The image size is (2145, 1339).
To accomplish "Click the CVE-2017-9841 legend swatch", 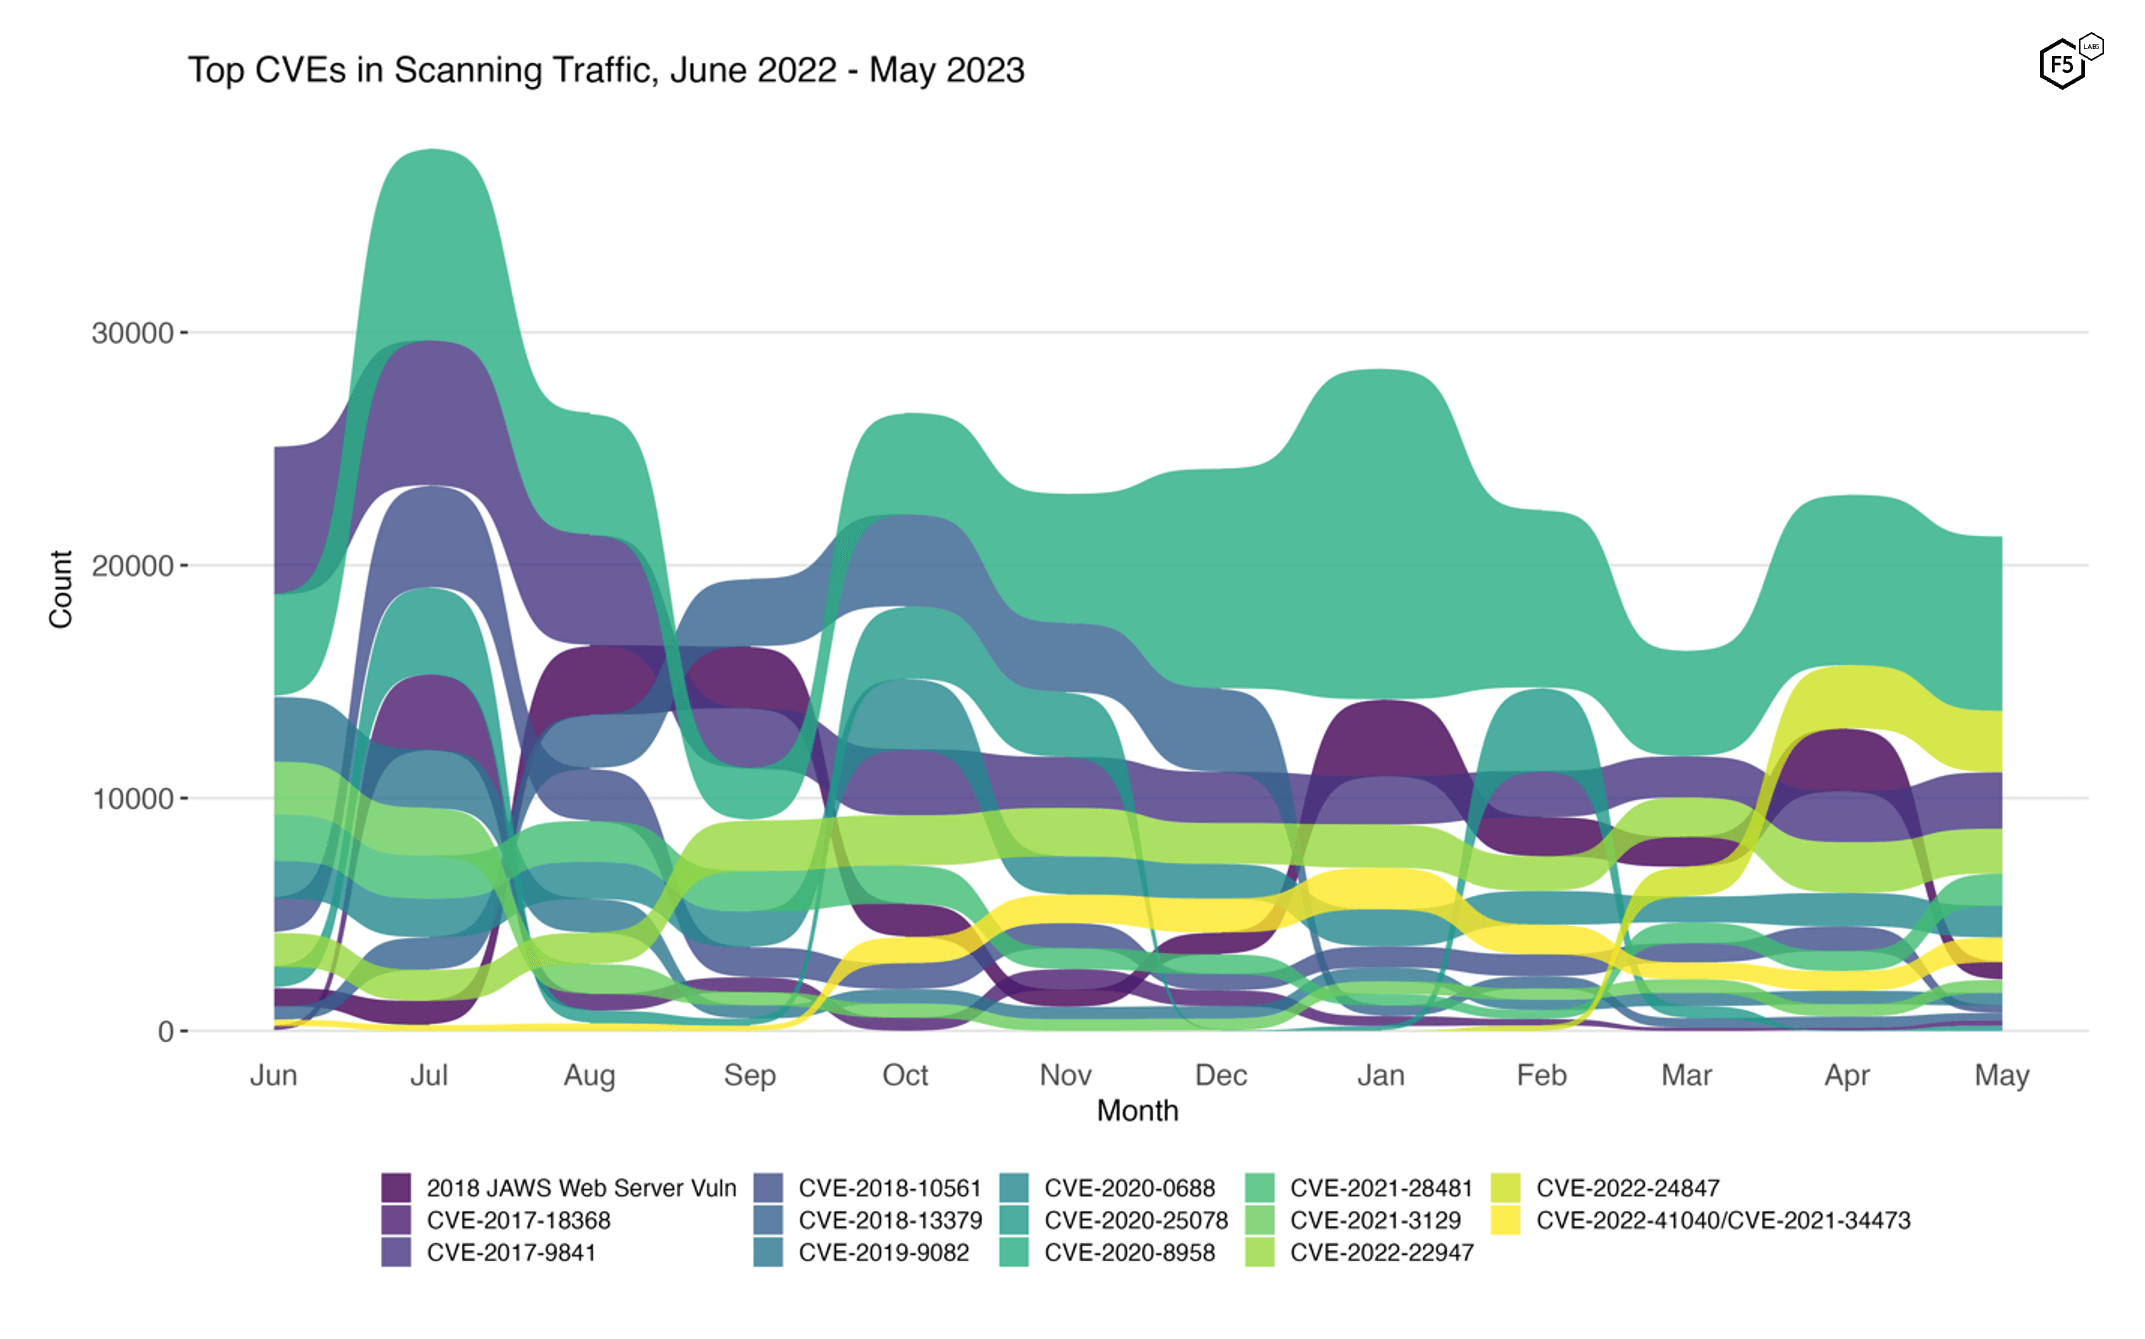I will coord(396,1252).
